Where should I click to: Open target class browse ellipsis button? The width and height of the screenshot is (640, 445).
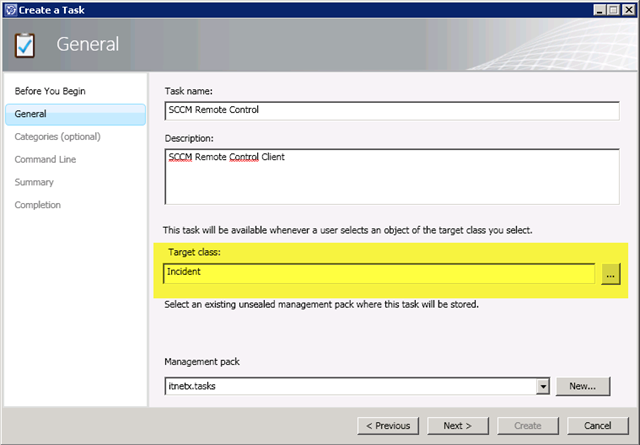(x=612, y=273)
